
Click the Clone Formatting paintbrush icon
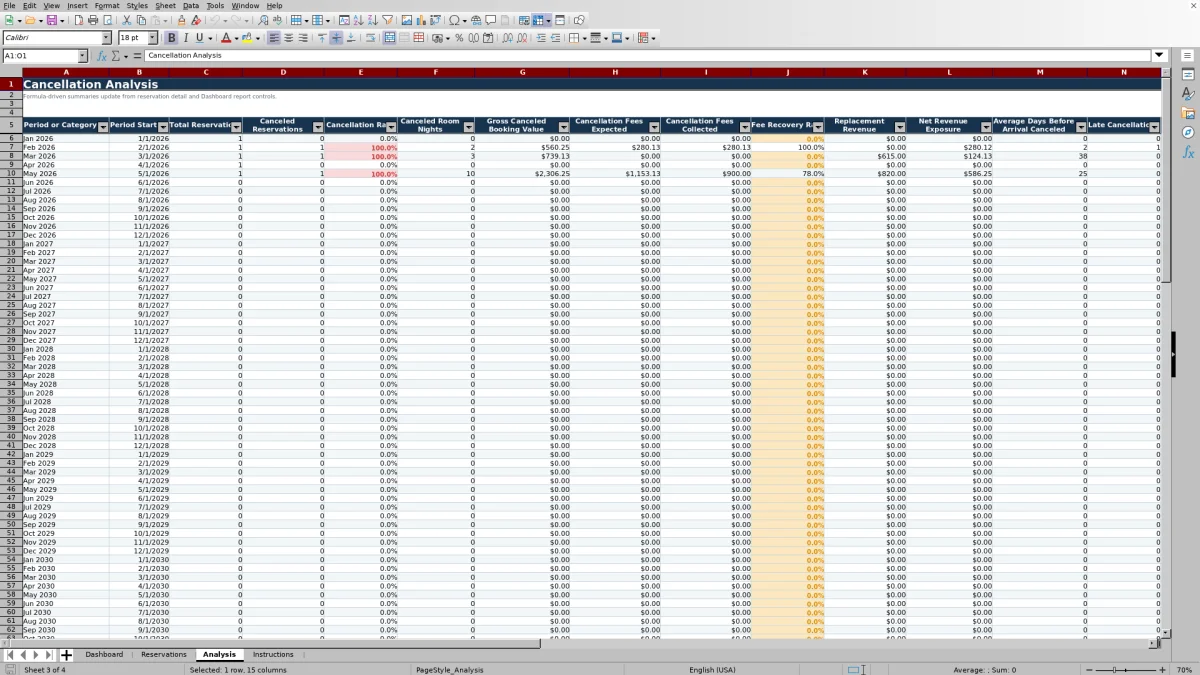click(181, 20)
